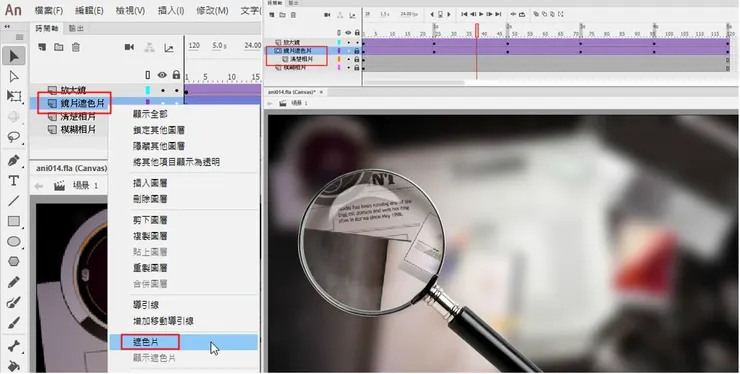
Task: Switch to 輸出 tab in left window
Action: 76,28
